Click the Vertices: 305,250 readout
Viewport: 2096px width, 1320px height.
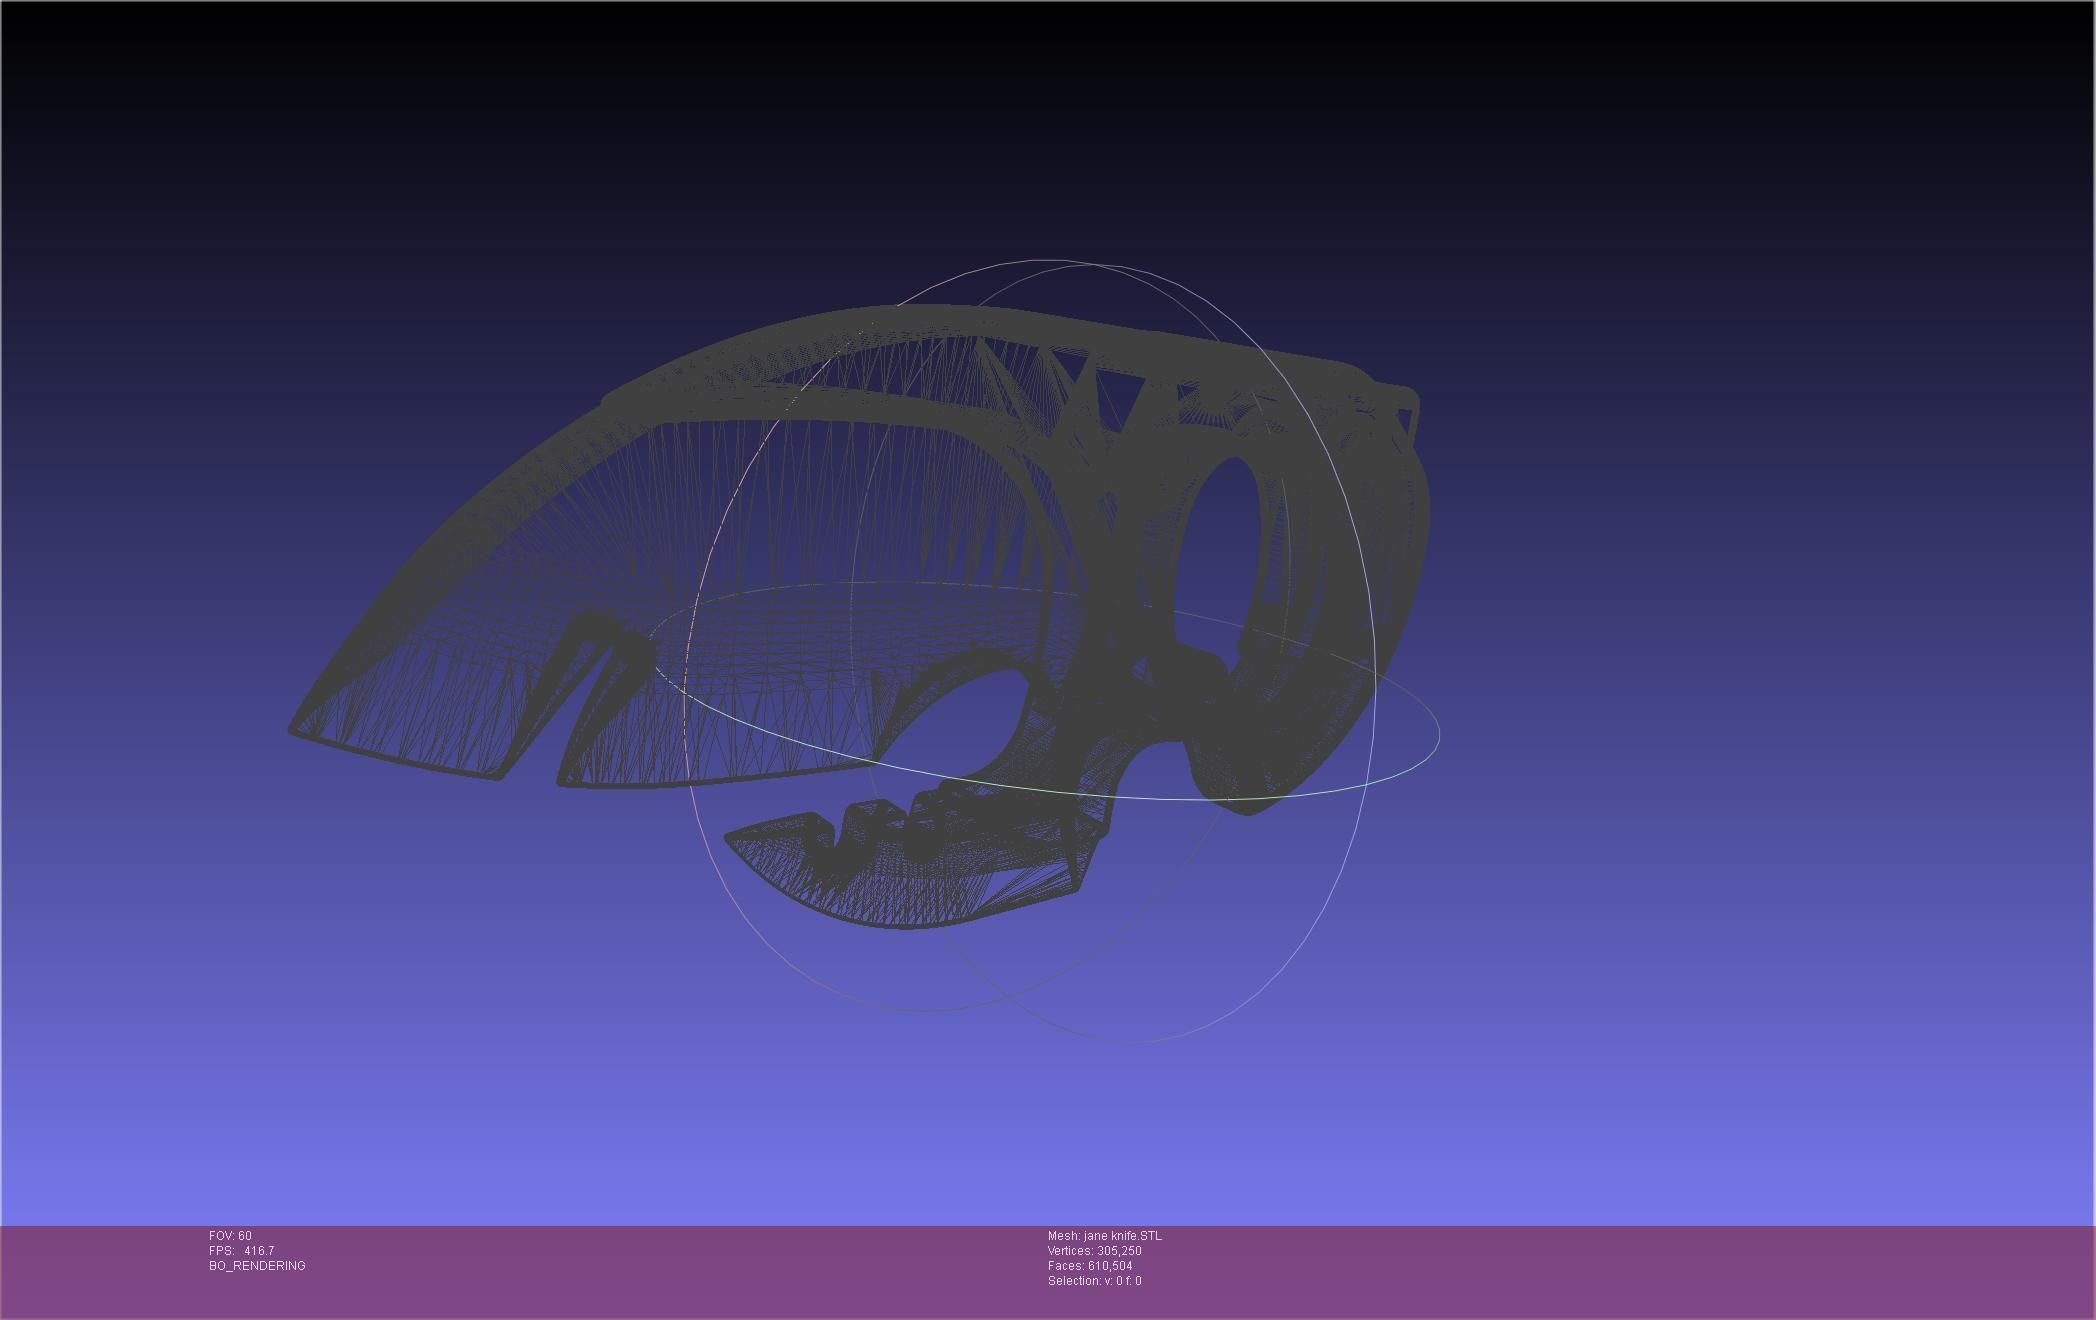[1094, 1251]
